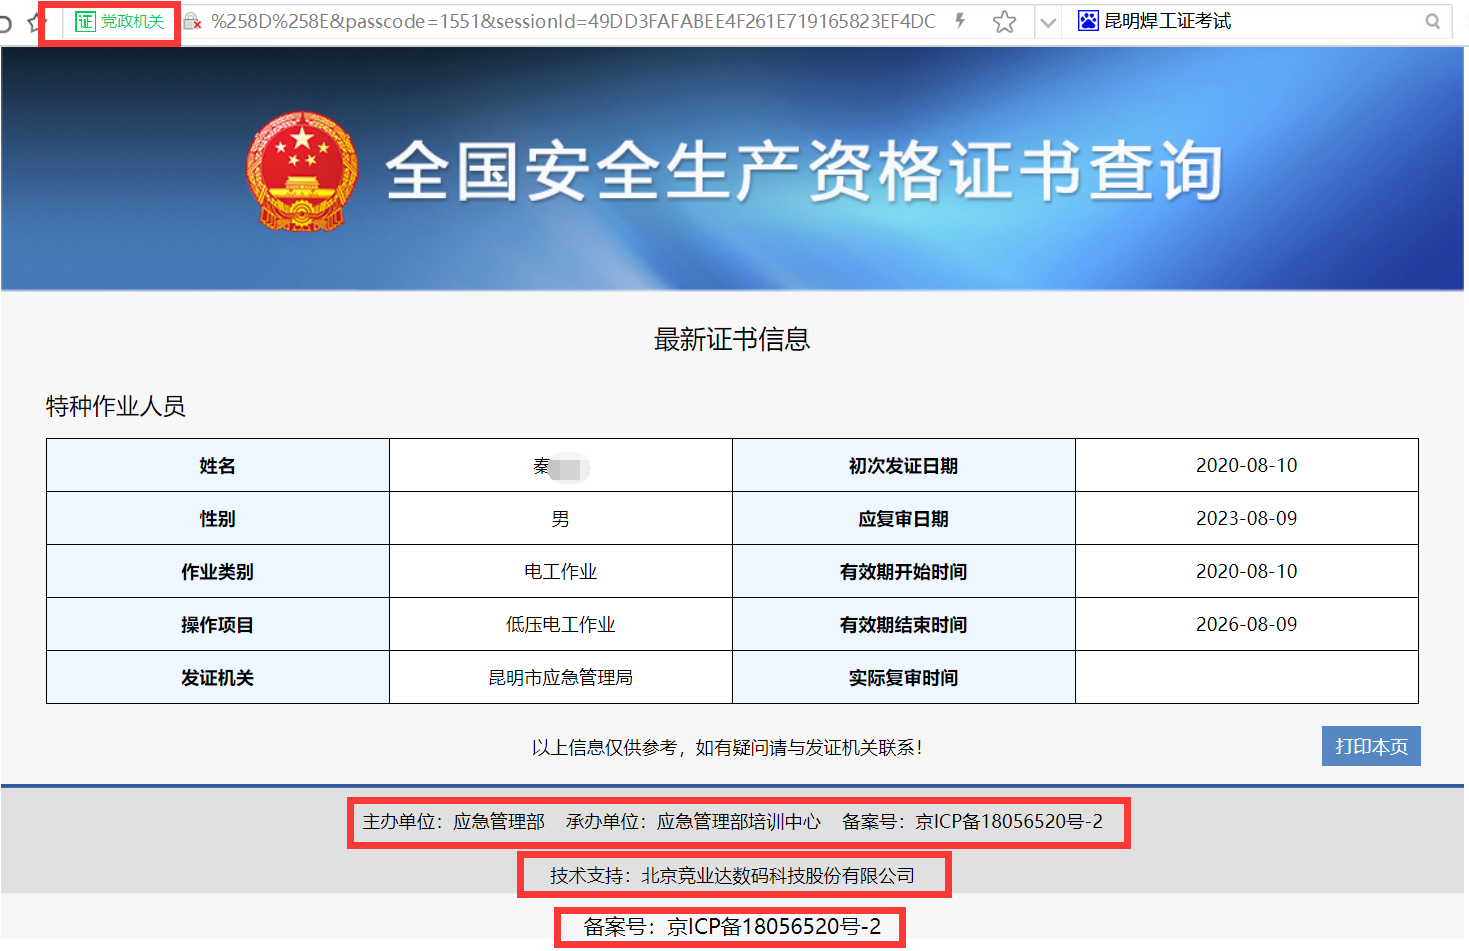Screen dimensions: 1469x951
Task: Click the lightning bolt icon beside address bar
Action: point(958,20)
